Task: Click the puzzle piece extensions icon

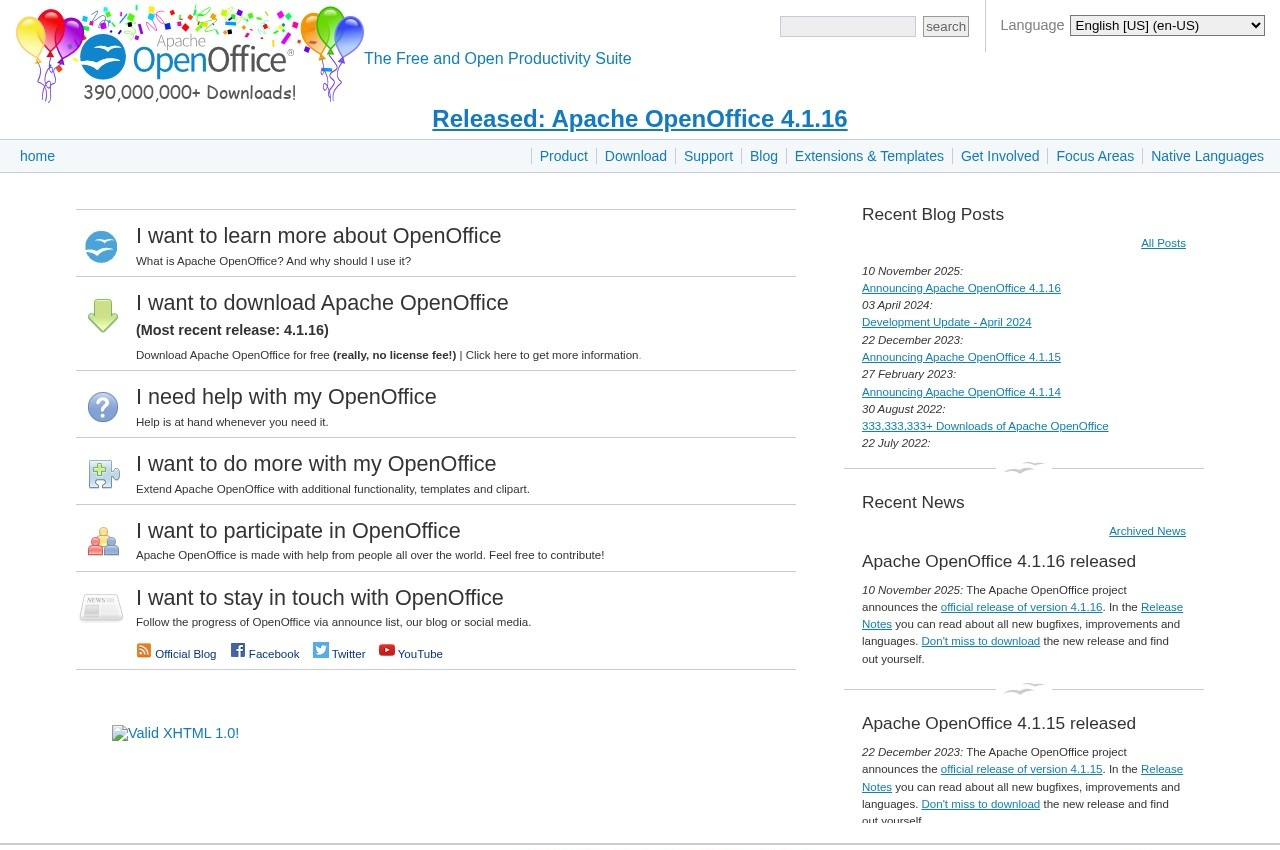Action: (104, 474)
